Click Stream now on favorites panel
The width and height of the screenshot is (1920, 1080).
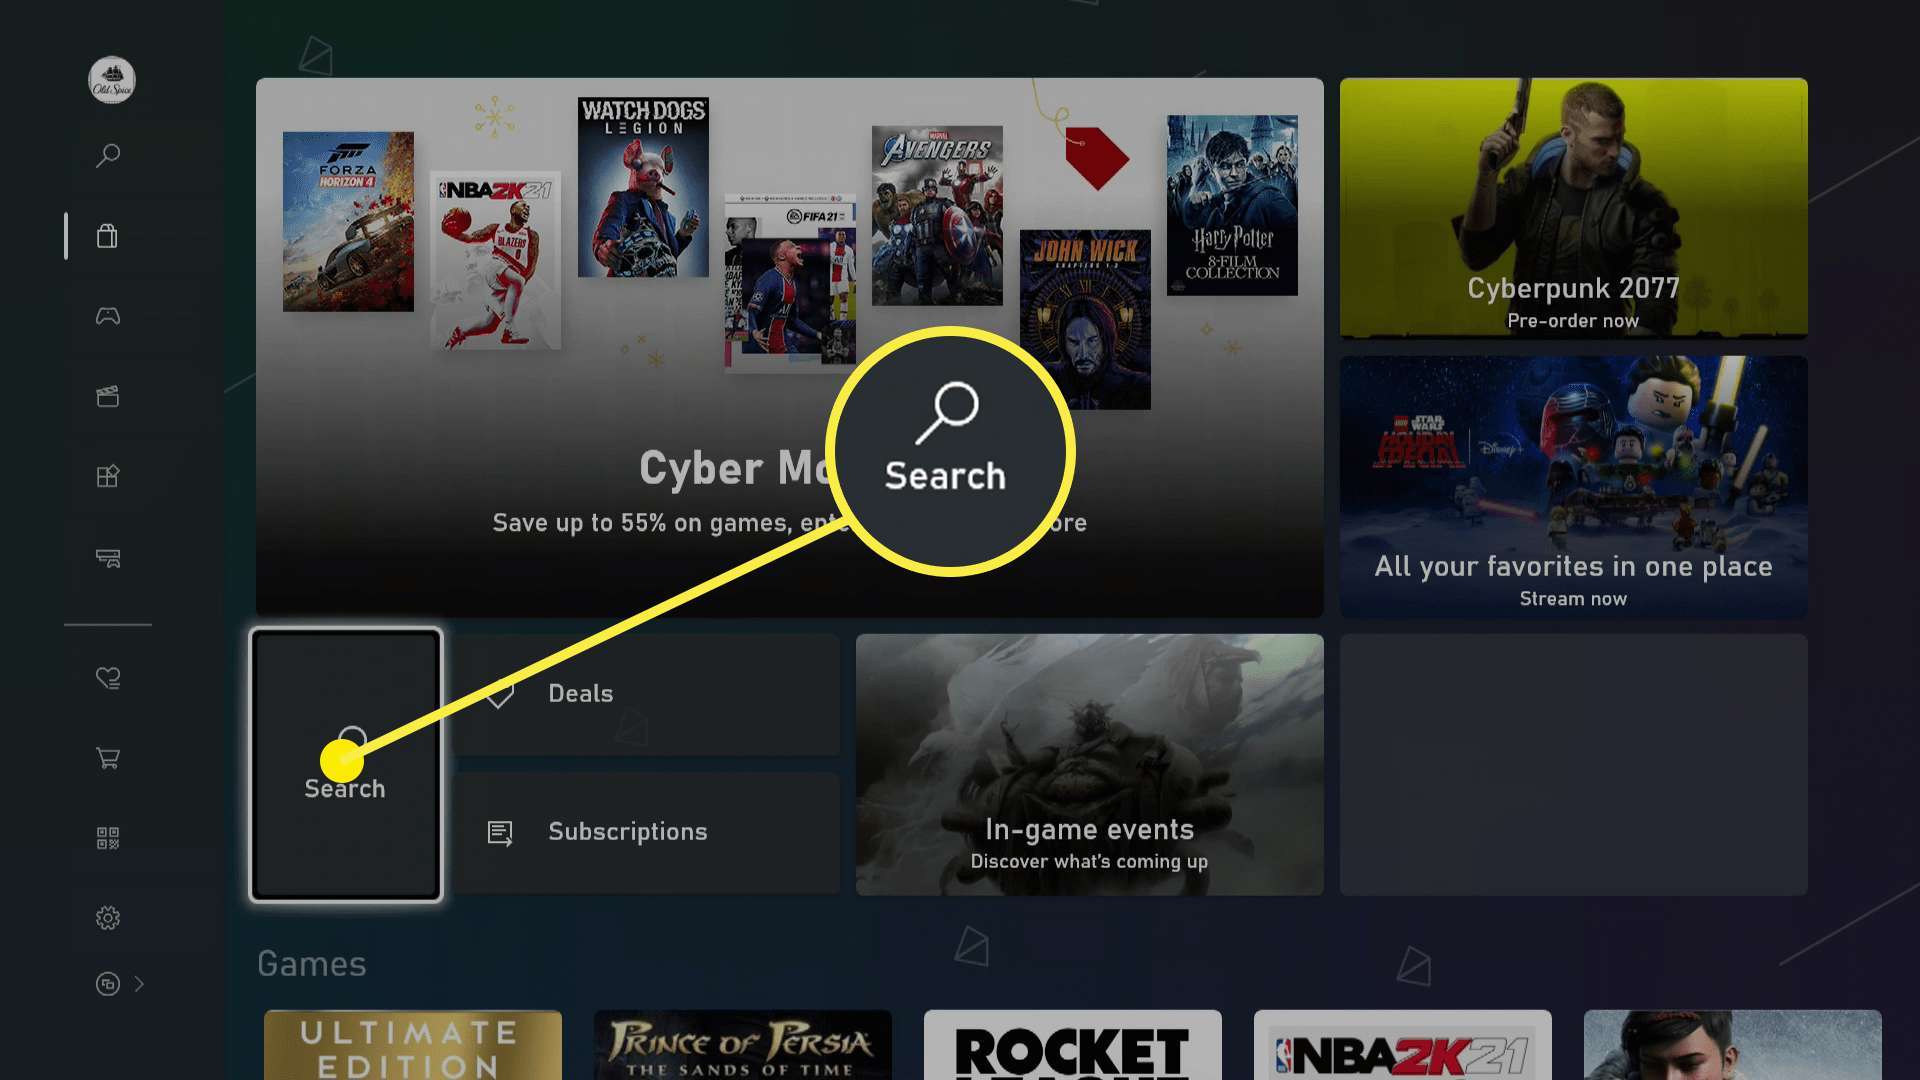(1573, 599)
